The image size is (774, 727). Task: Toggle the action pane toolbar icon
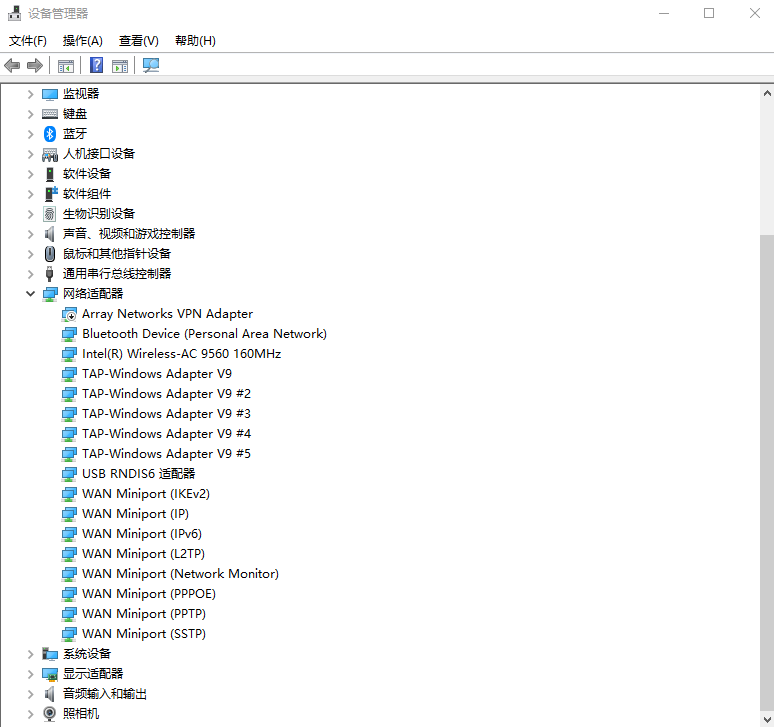pyautogui.click(x=120, y=66)
